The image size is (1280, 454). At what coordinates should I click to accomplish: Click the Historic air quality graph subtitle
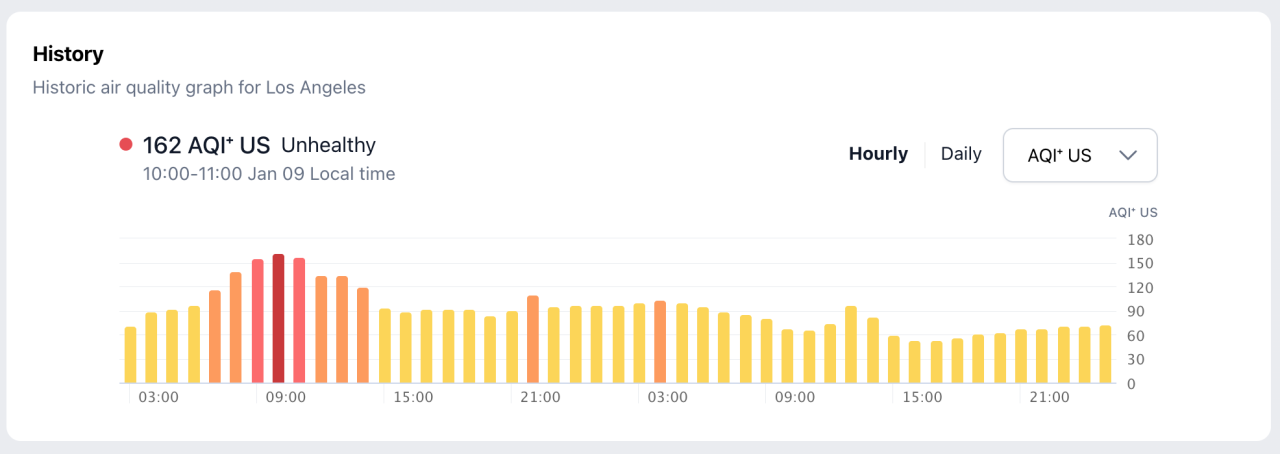point(199,87)
